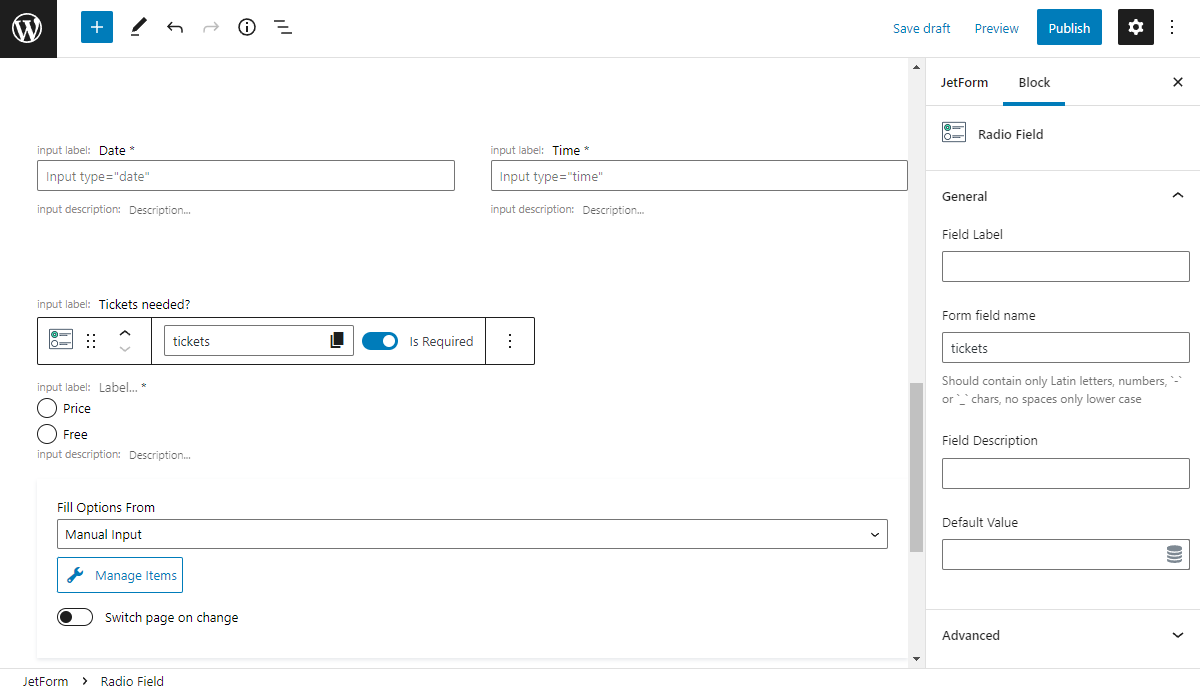Disable the Is Required toggle
This screenshot has height=690, width=1200.
[x=380, y=340]
